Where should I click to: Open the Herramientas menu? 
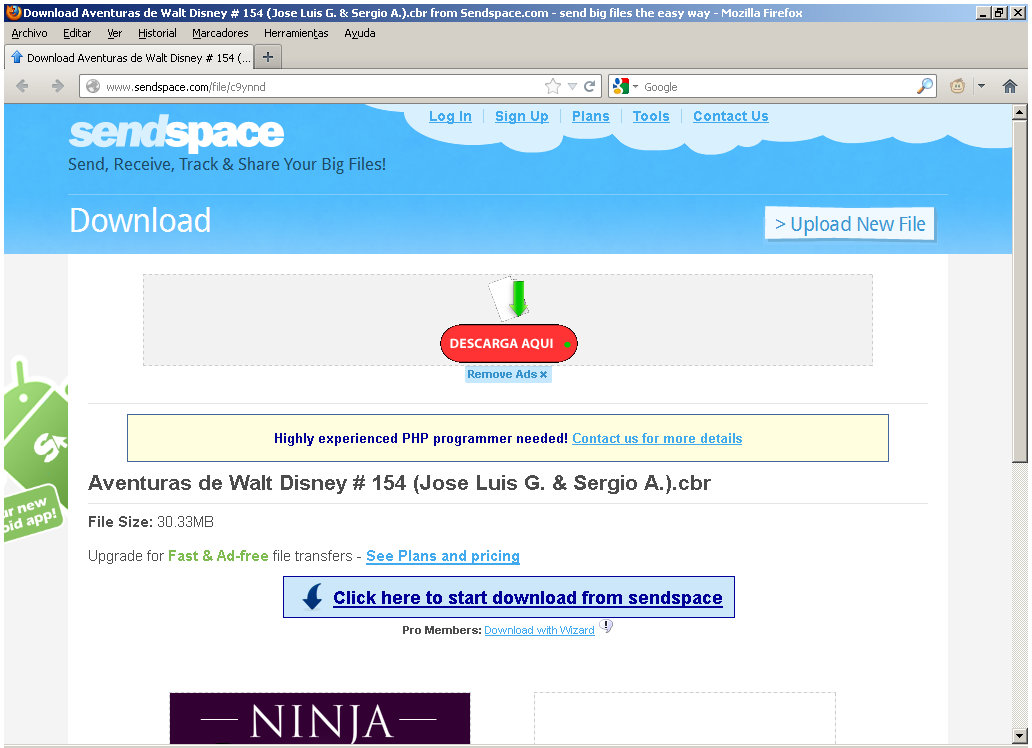pos(296,33)
